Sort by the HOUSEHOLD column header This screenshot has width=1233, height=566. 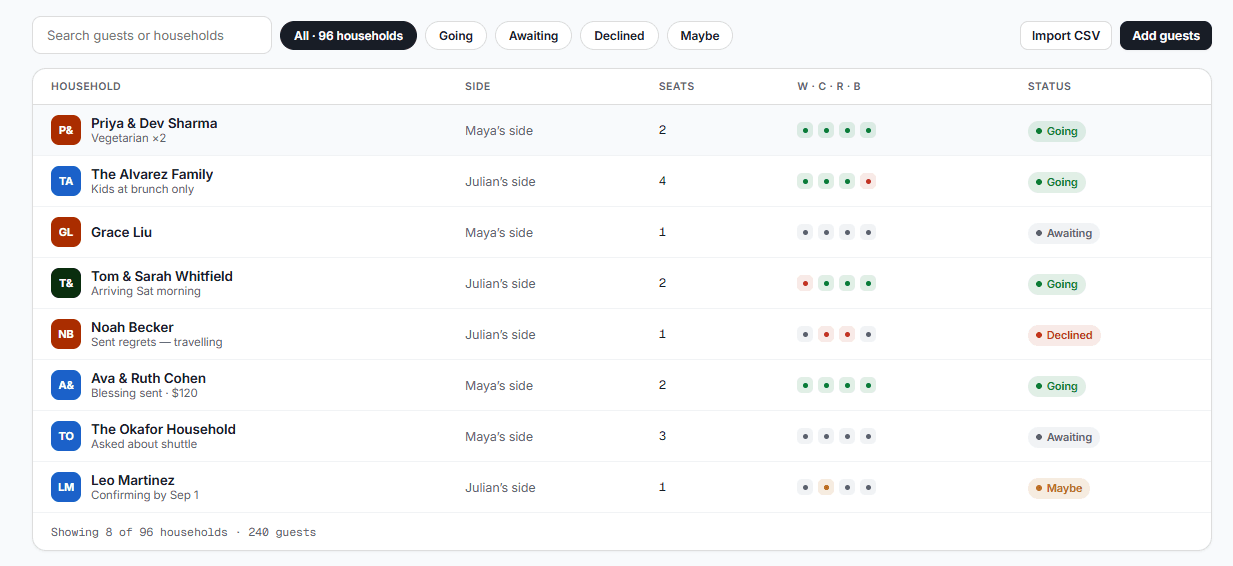point(86,86)
